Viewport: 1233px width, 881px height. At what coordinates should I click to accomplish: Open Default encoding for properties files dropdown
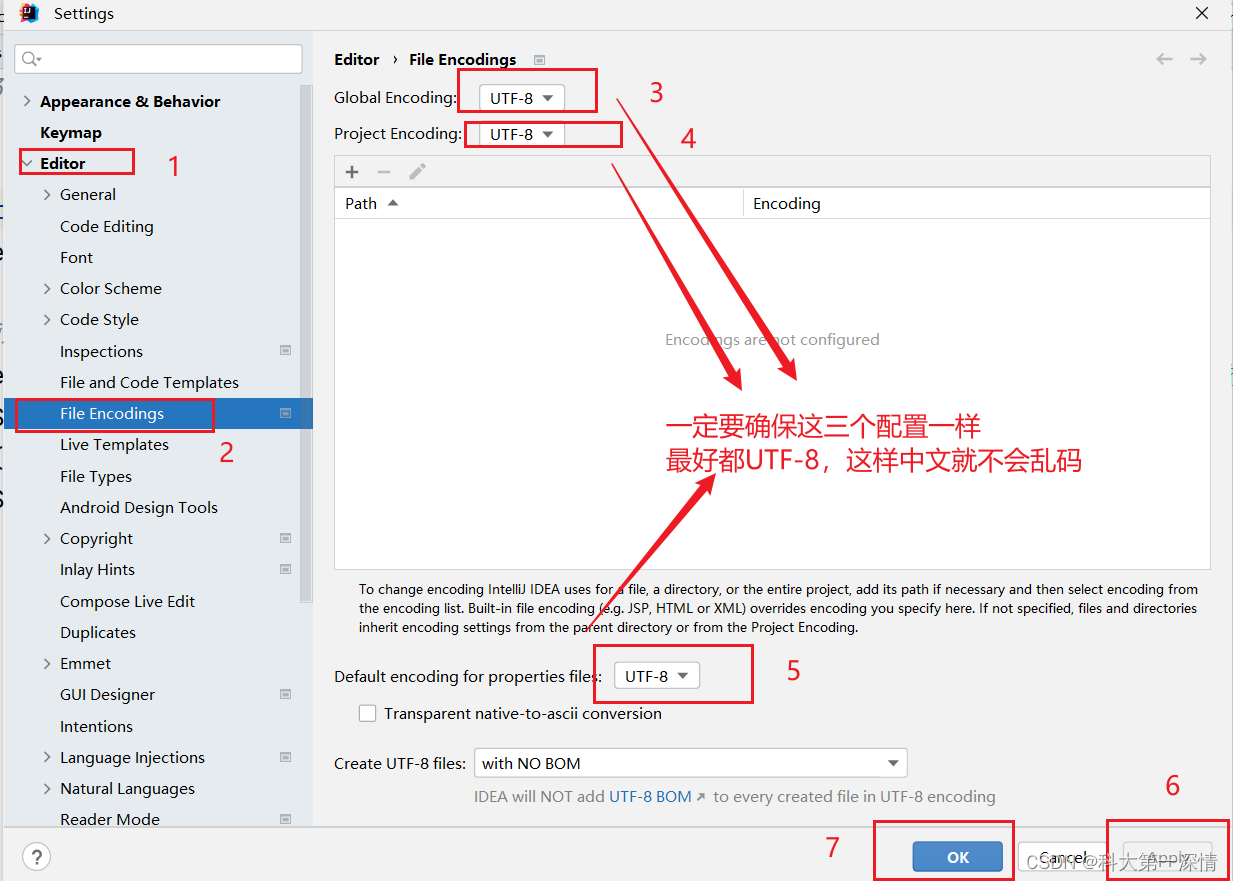click(x=657, y=676)
